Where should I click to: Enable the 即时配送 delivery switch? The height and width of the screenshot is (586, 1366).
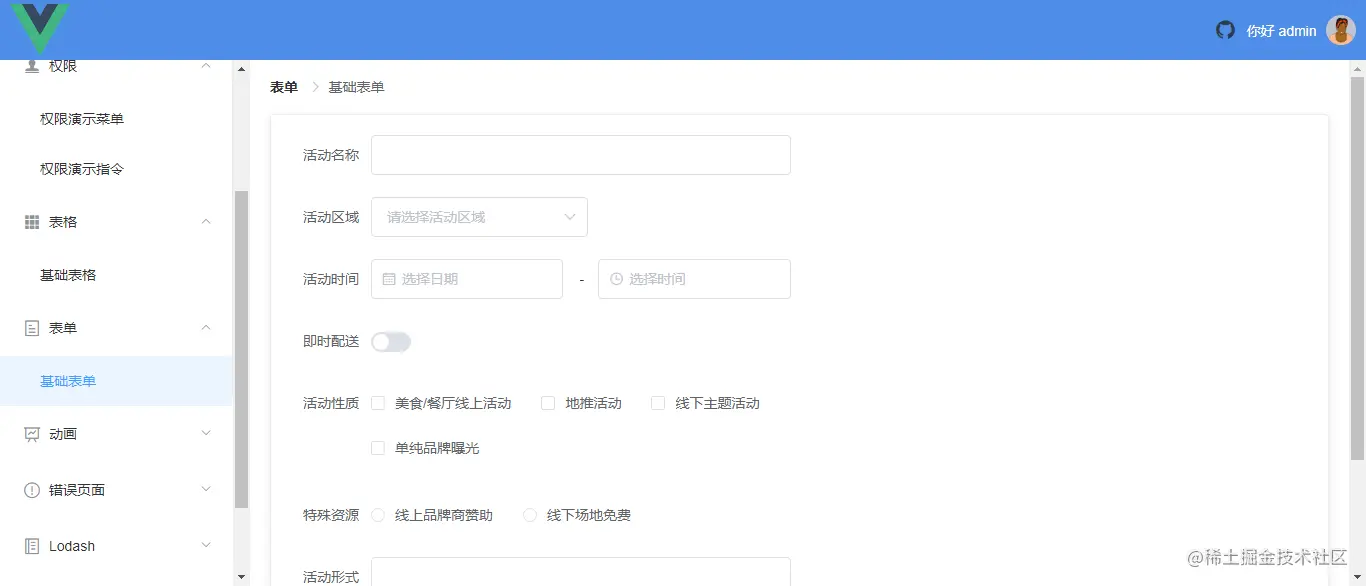click(x=391, y=341)
